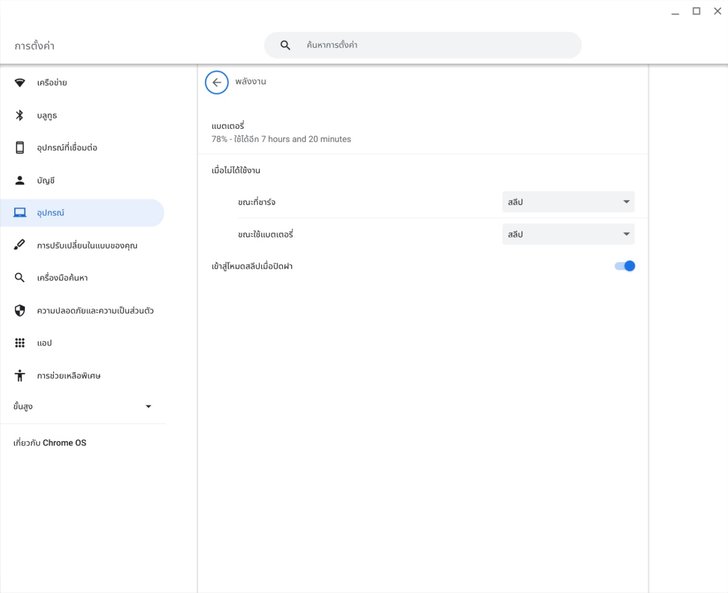
Task: Click the security shield icon
Action: (x=20, y=310)
